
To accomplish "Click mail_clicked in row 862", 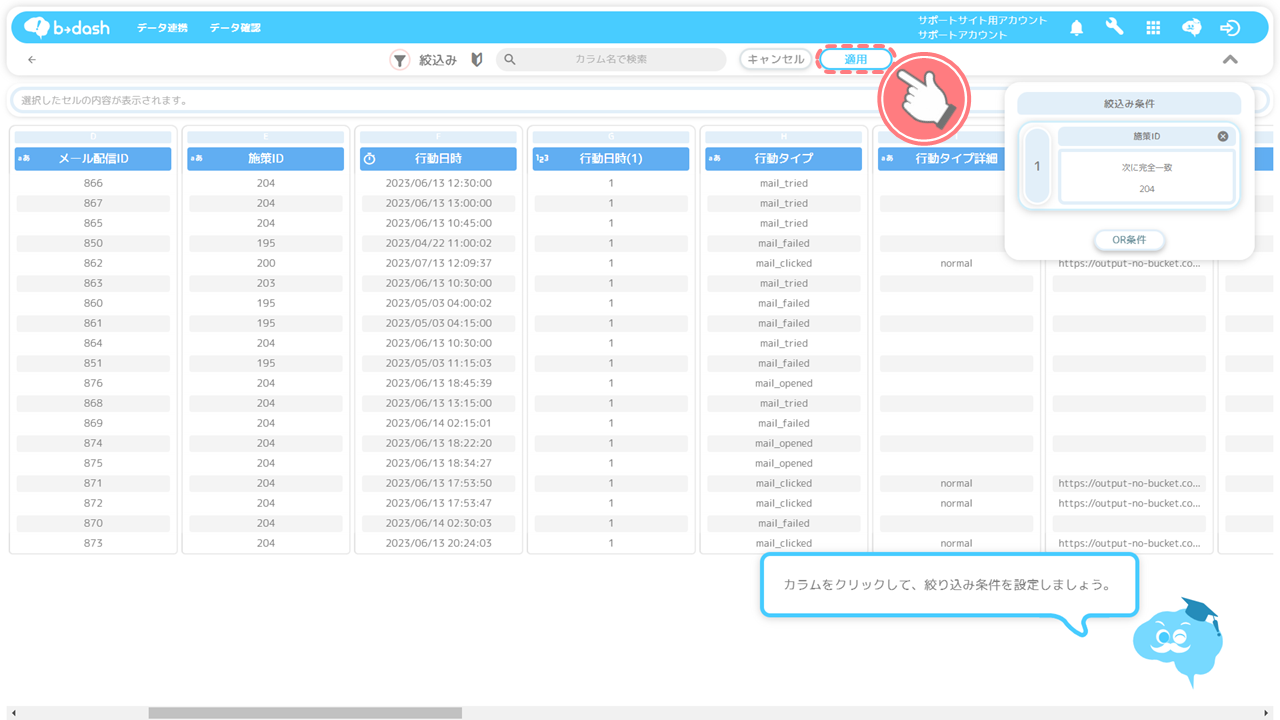I will coord(783,264).
